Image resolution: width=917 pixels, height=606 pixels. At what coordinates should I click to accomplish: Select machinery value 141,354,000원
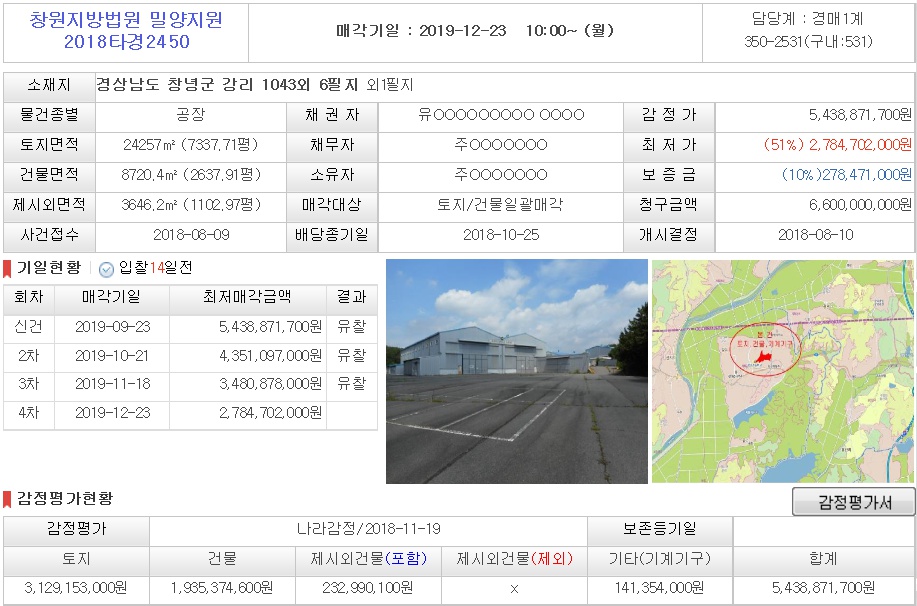point(659,588)
